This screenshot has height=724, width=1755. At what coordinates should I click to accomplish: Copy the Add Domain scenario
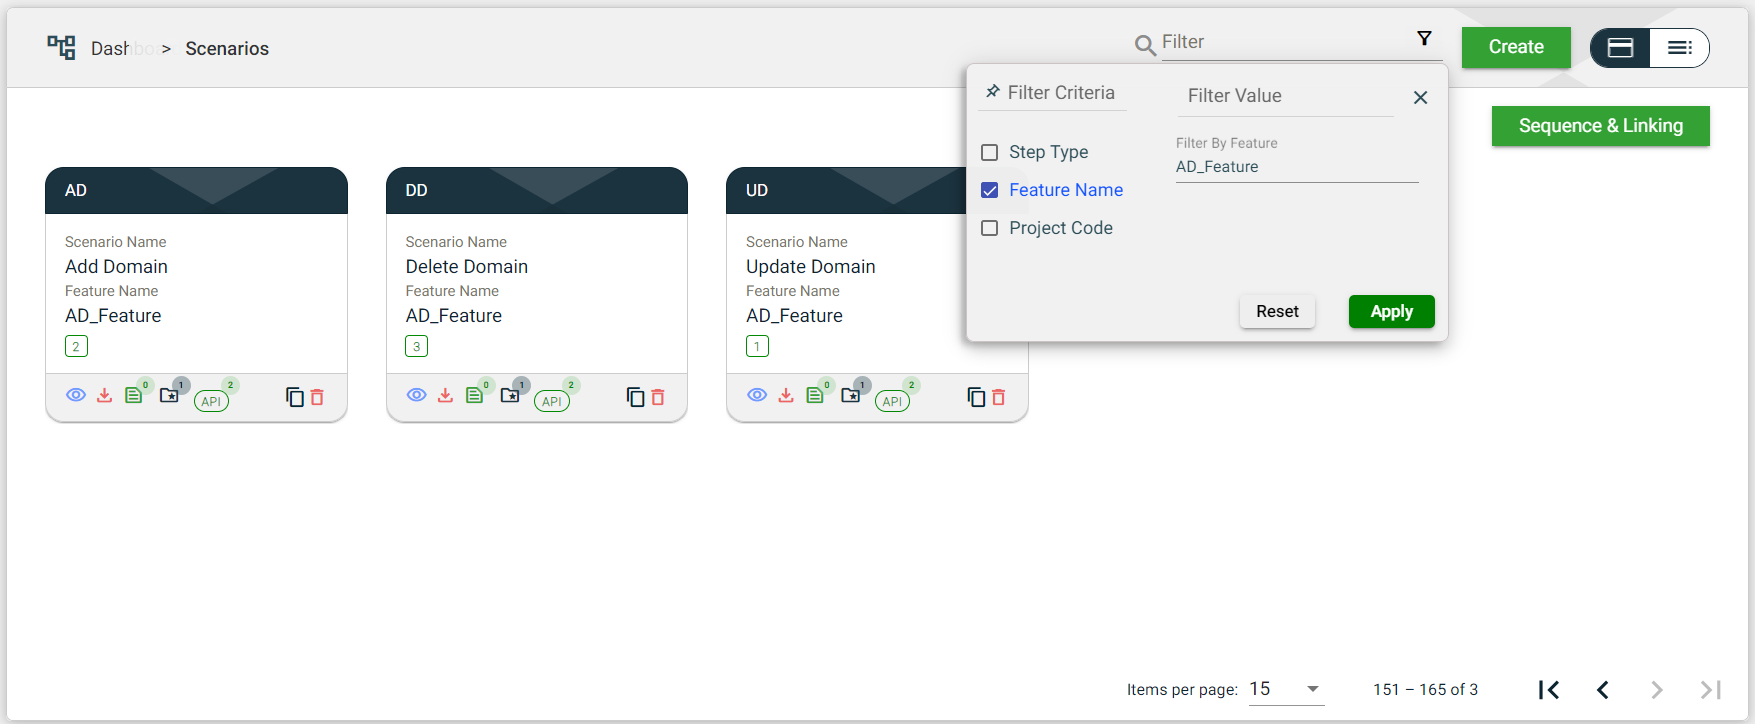click(294, 397)
